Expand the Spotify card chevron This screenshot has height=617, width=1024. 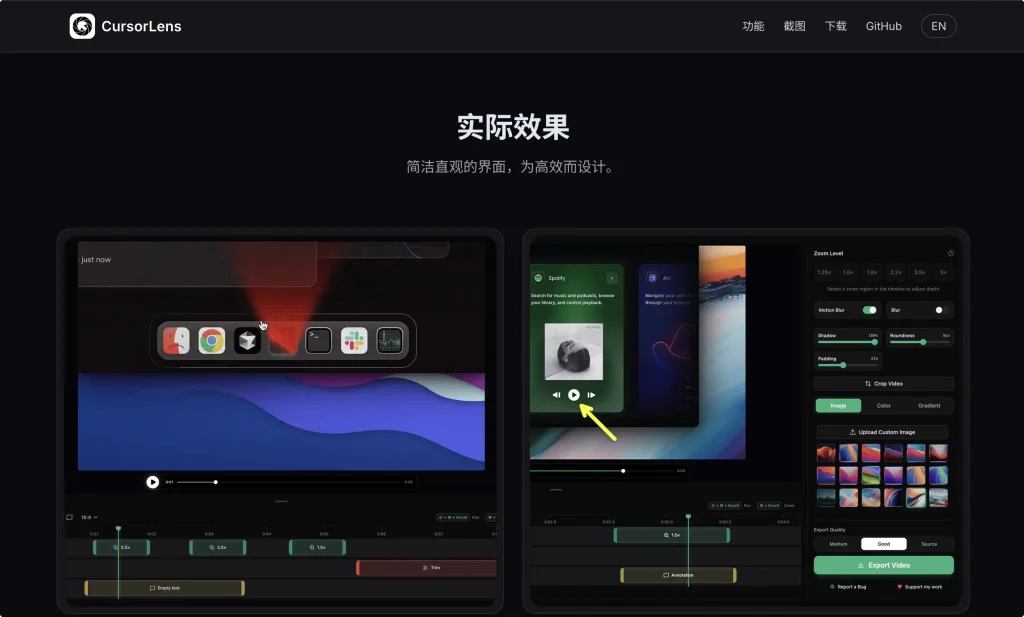pos(611,278)
